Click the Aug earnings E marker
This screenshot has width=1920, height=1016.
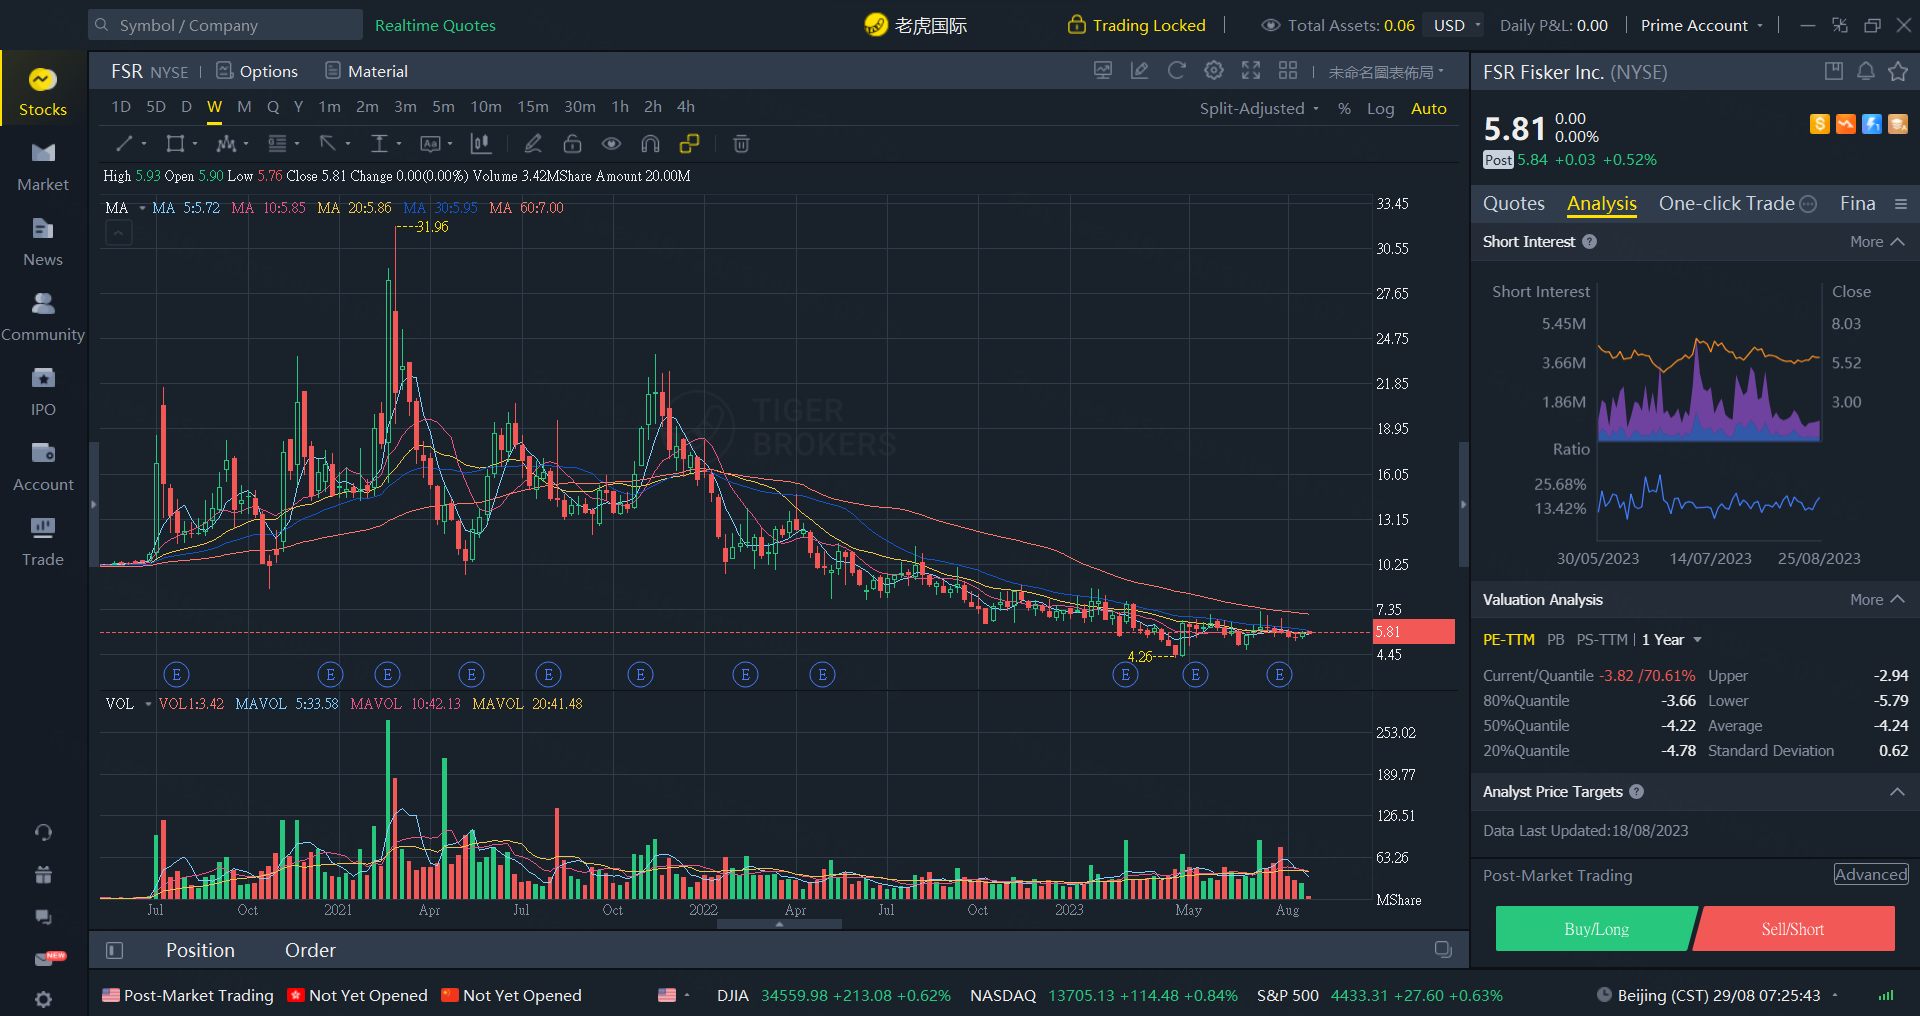coord(1279,675)
